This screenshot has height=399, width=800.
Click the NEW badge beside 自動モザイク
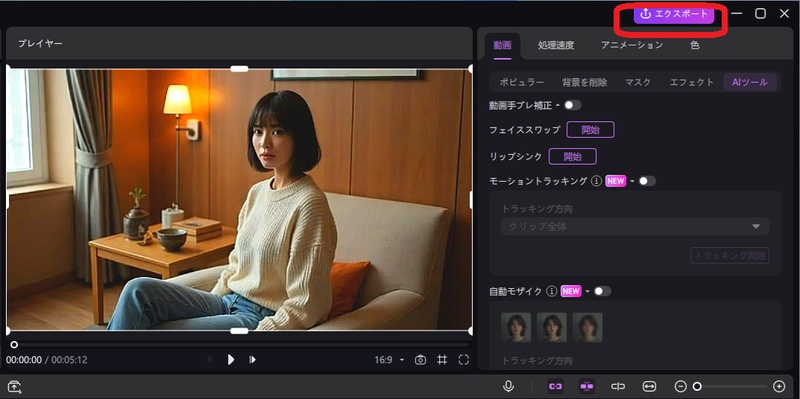click(x=571, y=291)
